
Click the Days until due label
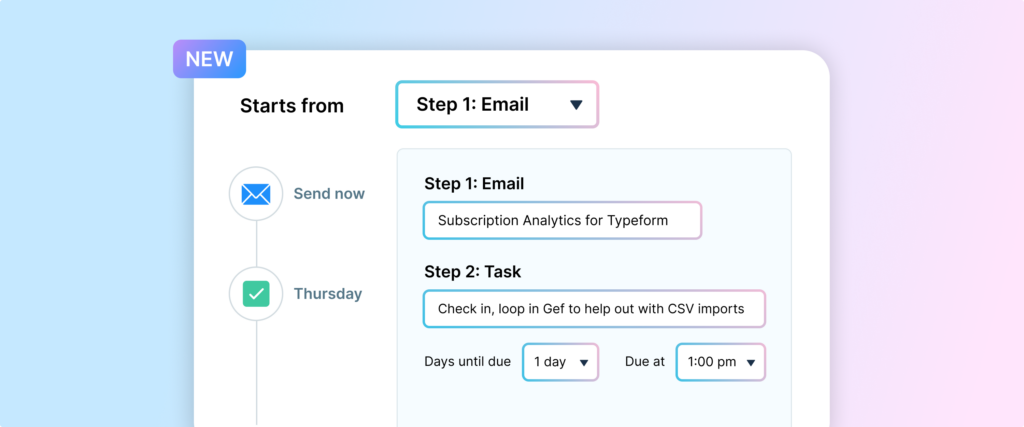point(467,362)
